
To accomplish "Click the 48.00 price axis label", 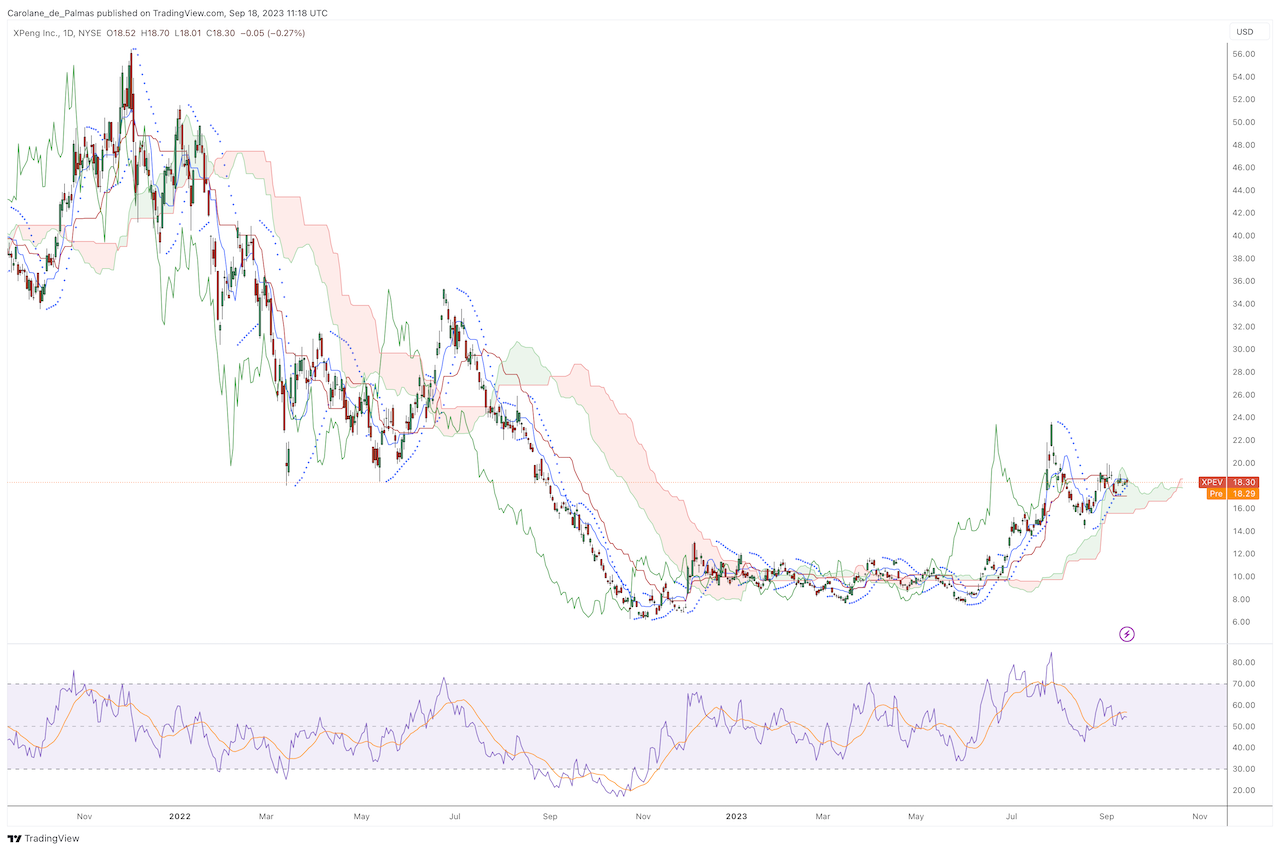I will (1243, 145).
